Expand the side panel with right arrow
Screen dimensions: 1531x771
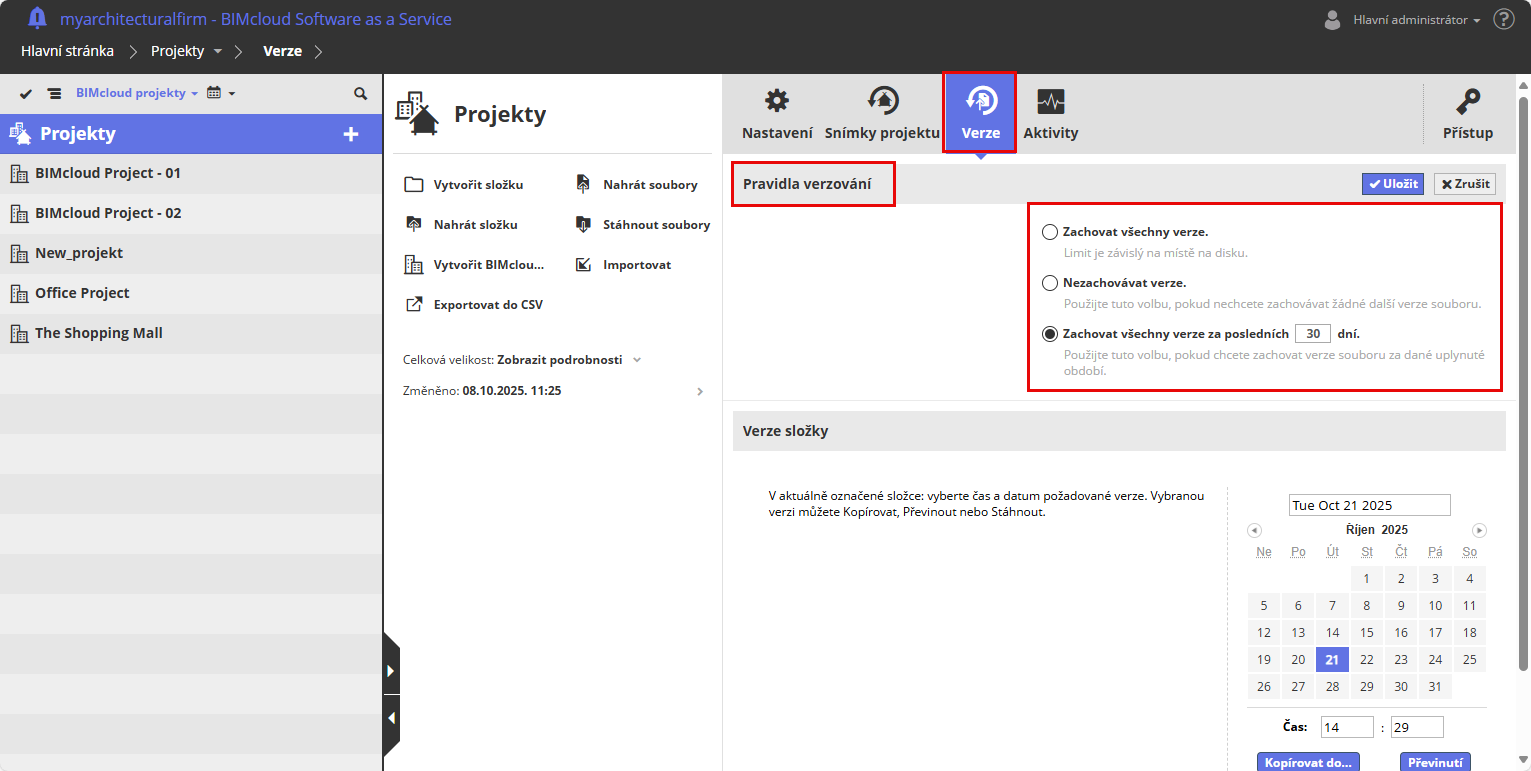(391, 671)
